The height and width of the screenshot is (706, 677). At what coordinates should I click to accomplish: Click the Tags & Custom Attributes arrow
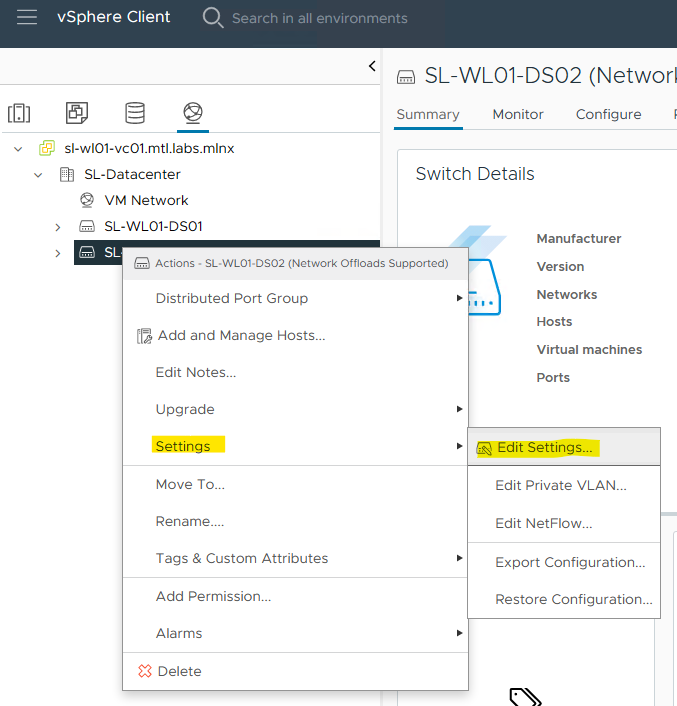pyautogui.click(x=459, y=558)
